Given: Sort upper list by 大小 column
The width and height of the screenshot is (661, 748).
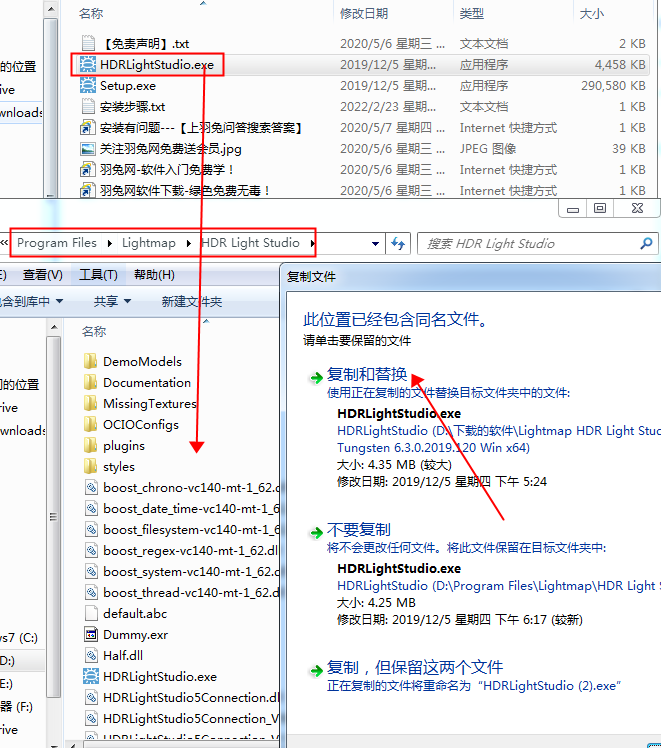Looking at the screenshot, I should tap(591, 13).
